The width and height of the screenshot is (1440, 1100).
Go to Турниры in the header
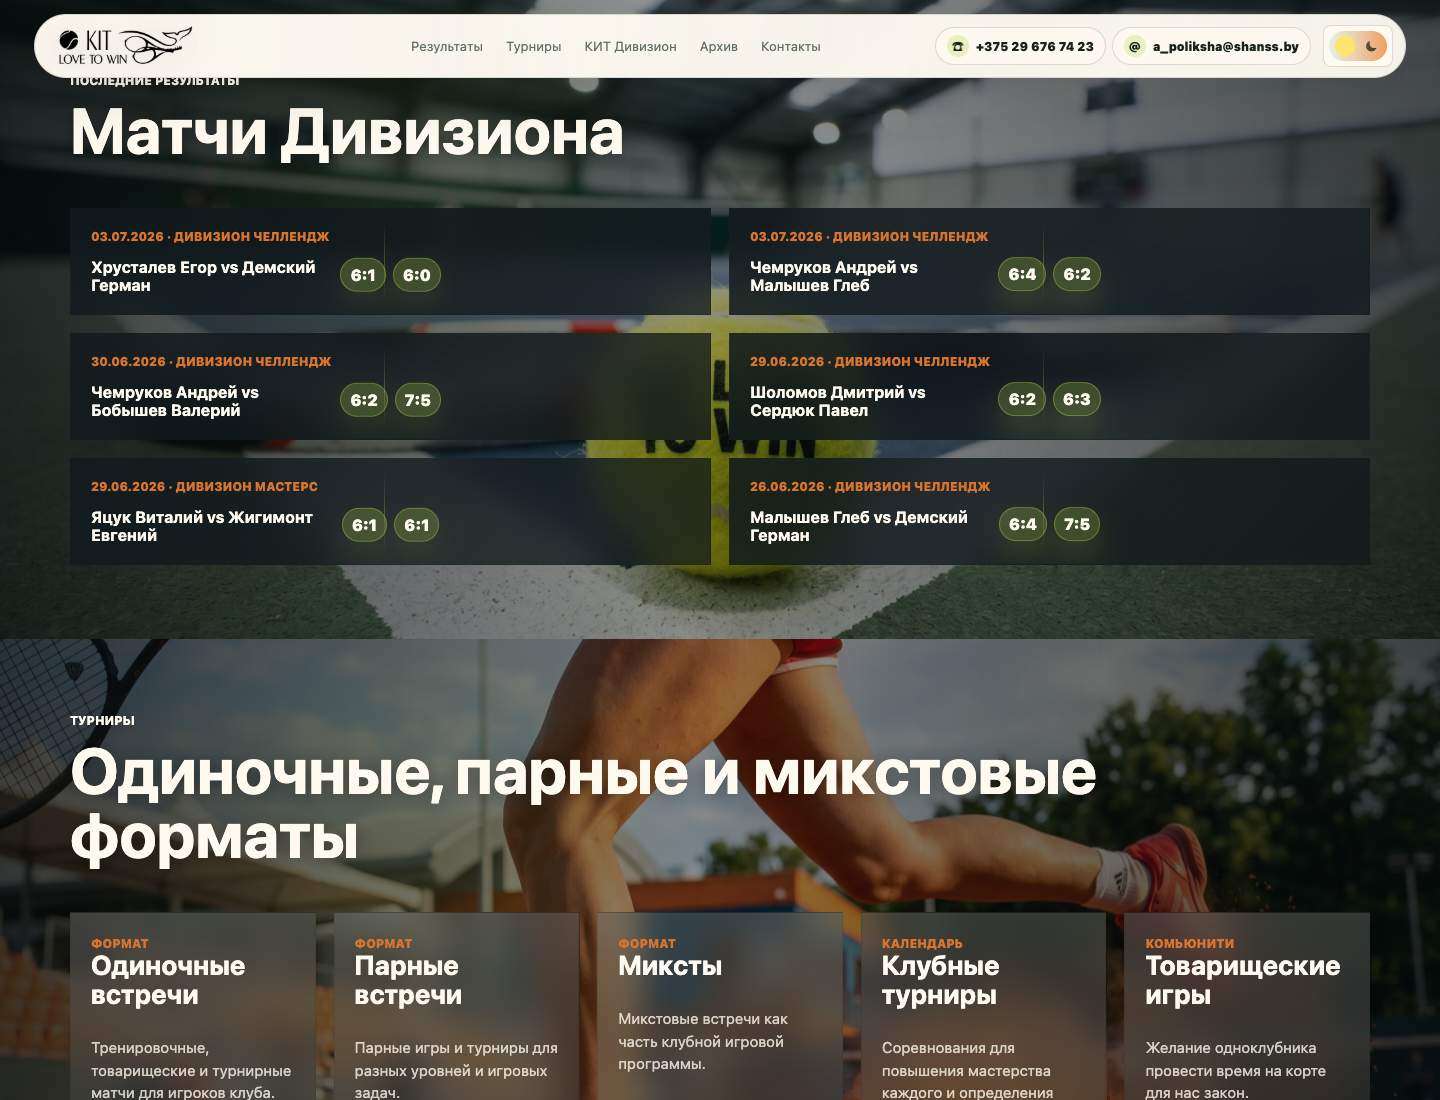tap(534, 47)
